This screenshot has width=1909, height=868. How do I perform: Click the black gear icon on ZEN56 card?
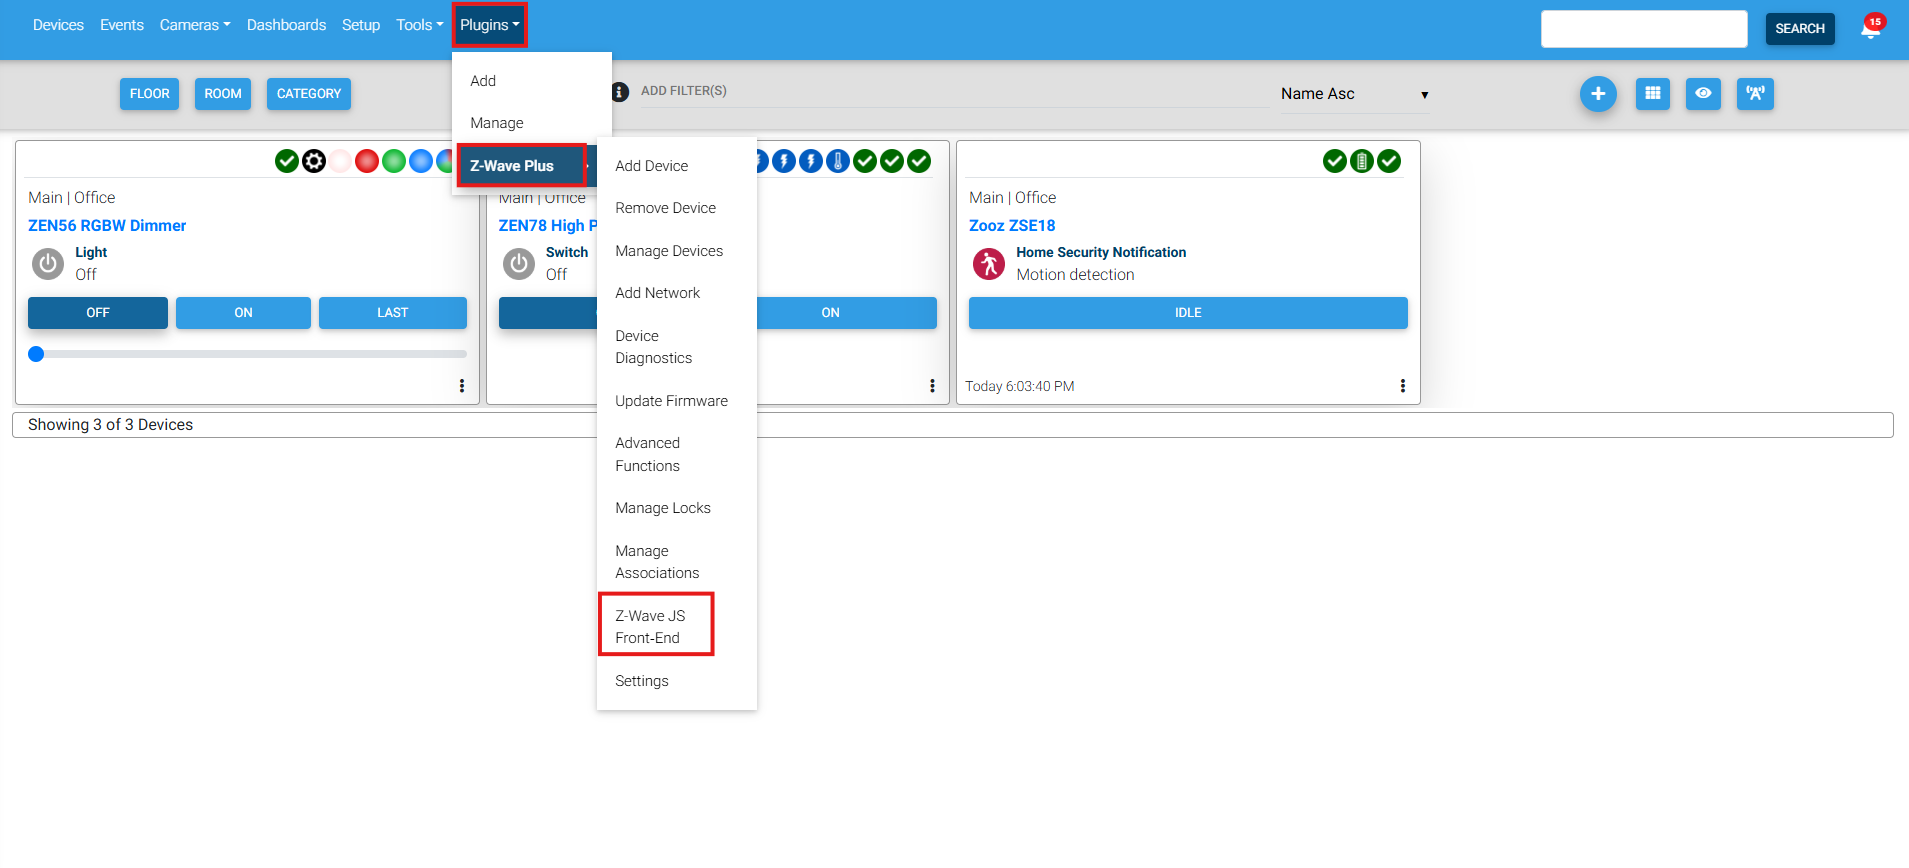(314, 161)
